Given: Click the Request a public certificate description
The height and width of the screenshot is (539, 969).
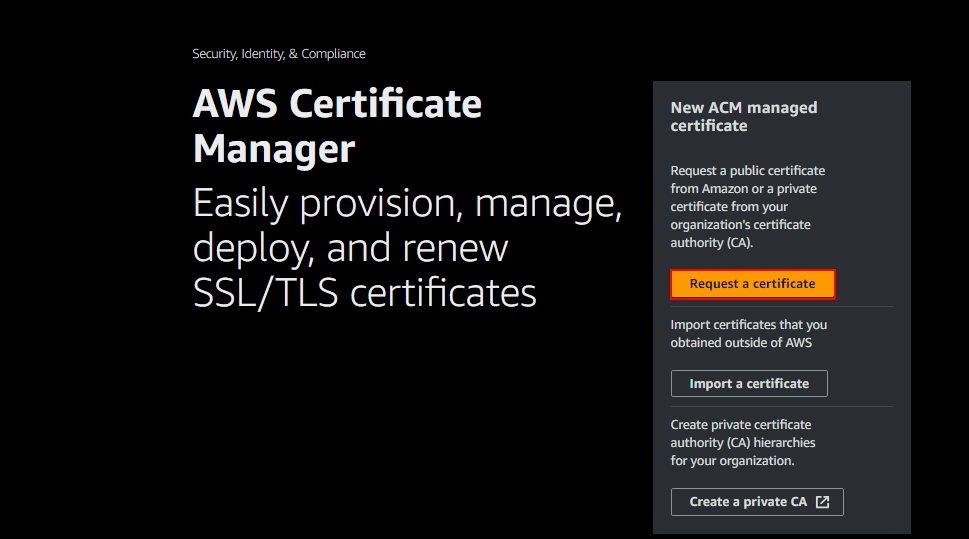Looking at the screenshot, I should [747, 171].
